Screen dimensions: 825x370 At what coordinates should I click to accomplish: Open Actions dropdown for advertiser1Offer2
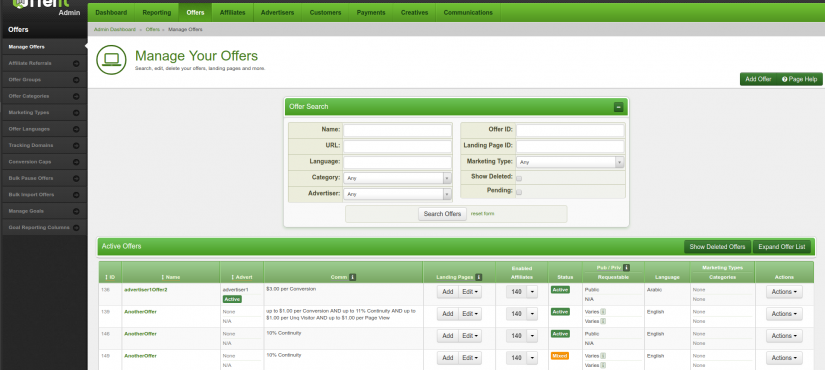coord(784,292)
